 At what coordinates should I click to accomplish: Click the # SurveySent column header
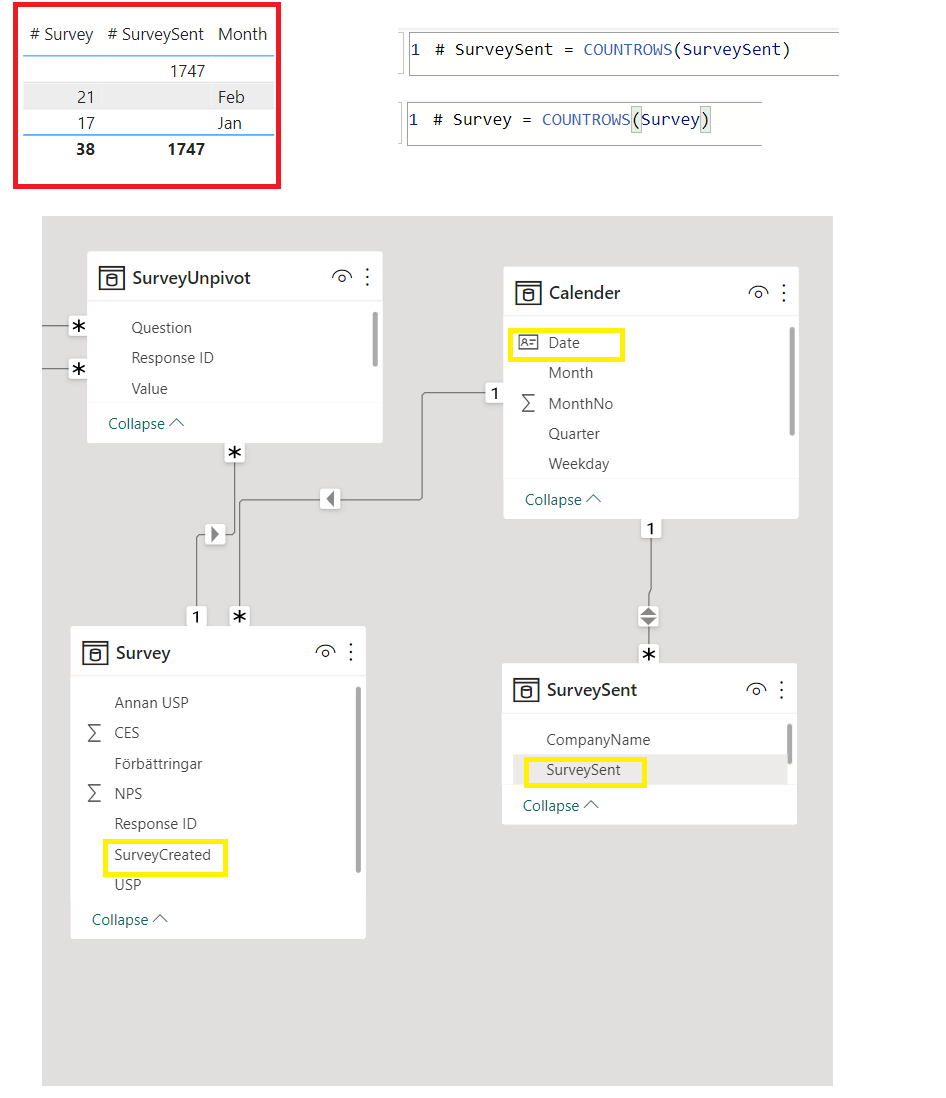(155, 34)
